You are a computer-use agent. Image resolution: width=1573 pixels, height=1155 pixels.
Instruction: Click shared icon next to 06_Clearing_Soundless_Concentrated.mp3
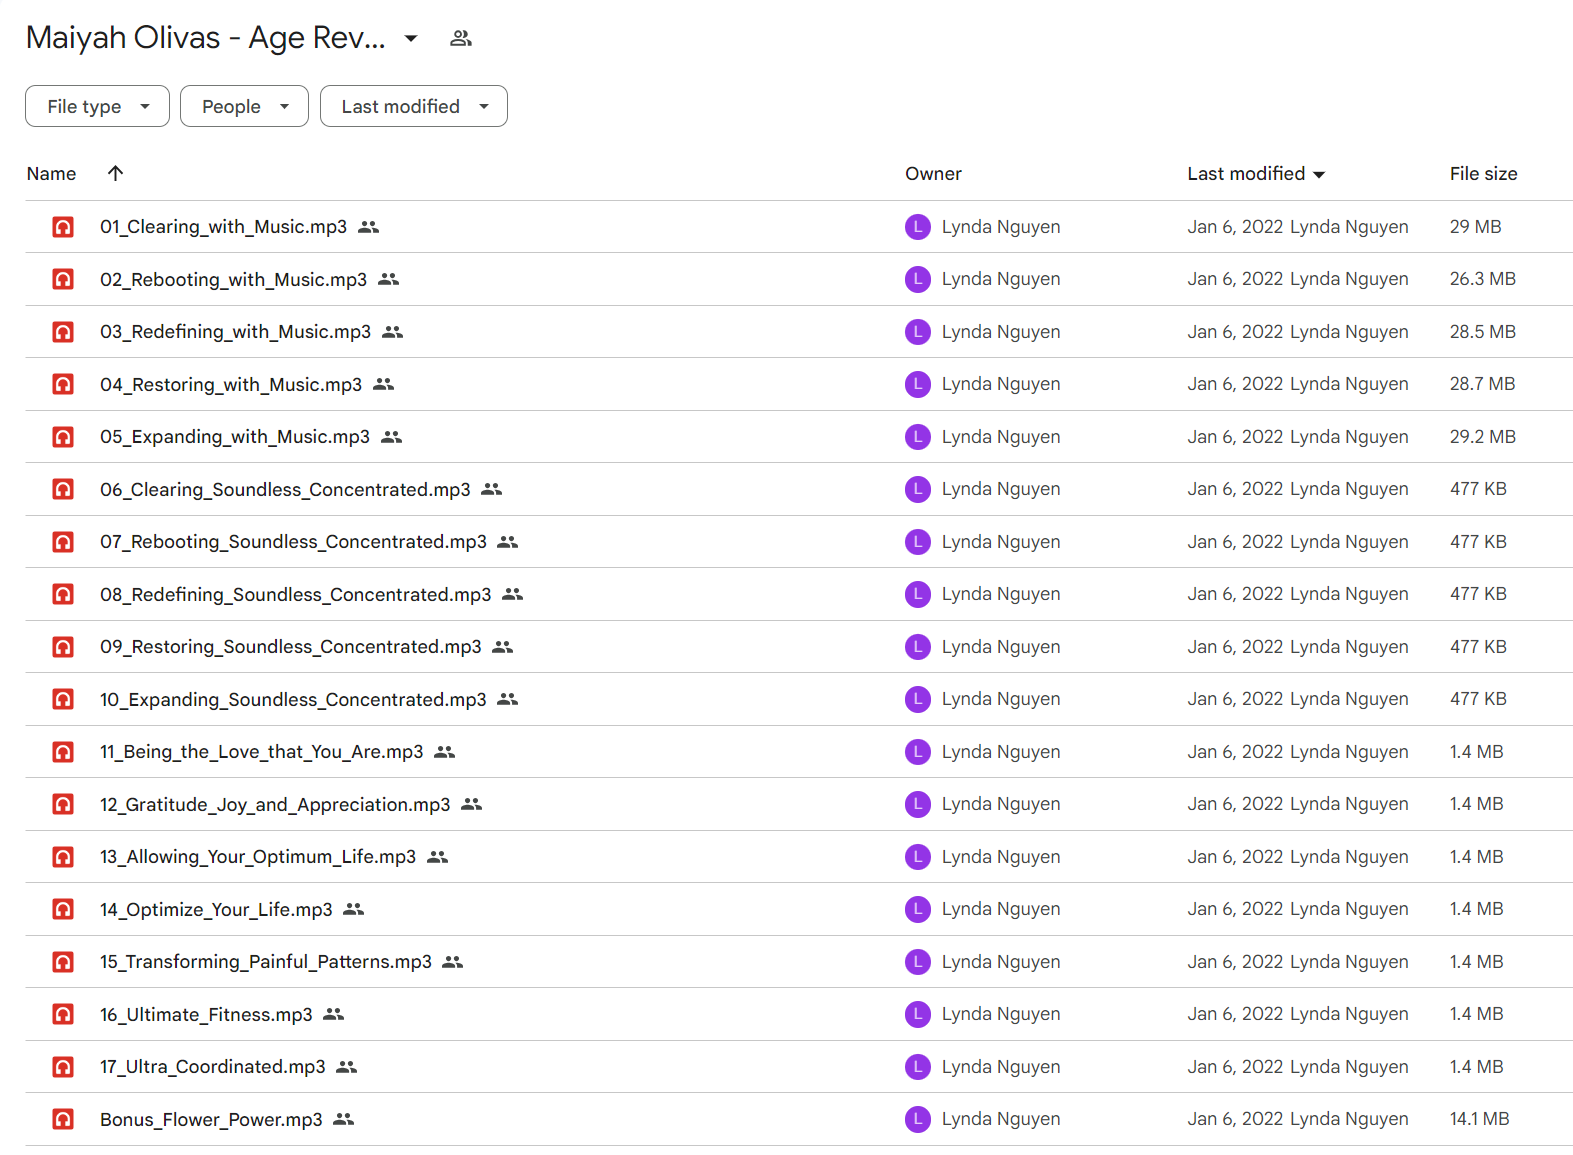[492, 489]
